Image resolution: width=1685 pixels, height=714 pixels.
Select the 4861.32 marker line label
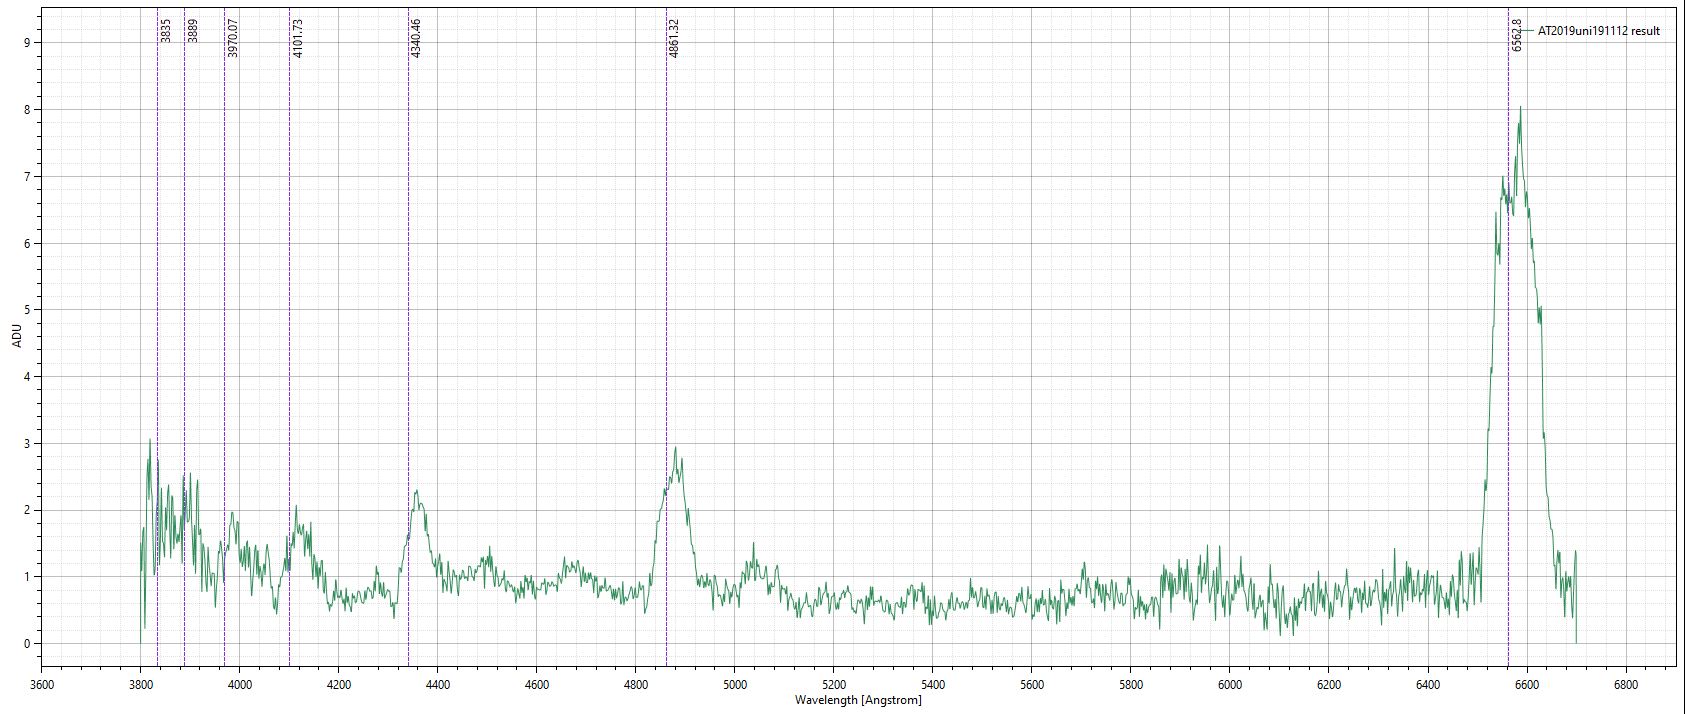(x=675, y=38)
